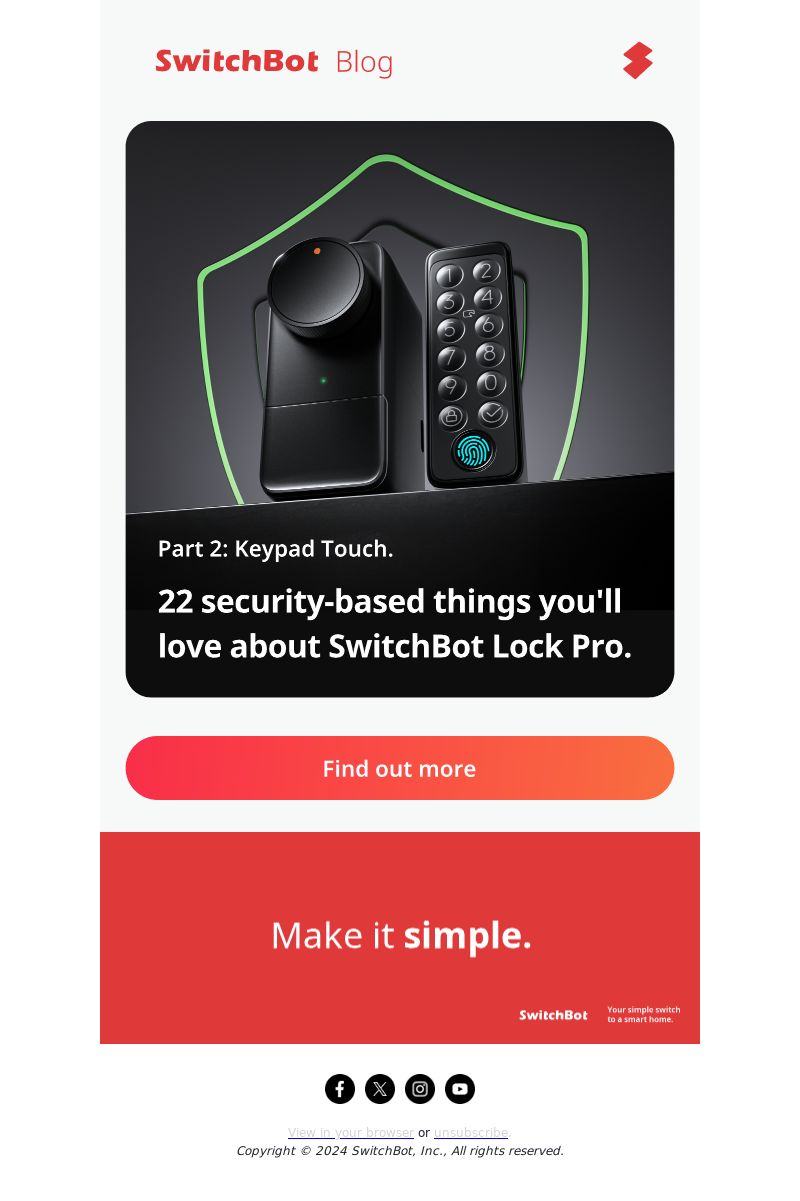Click the fingerprint sensor on the keypad image
Viewport: 800px width, 1201px height.
point(472,452)
